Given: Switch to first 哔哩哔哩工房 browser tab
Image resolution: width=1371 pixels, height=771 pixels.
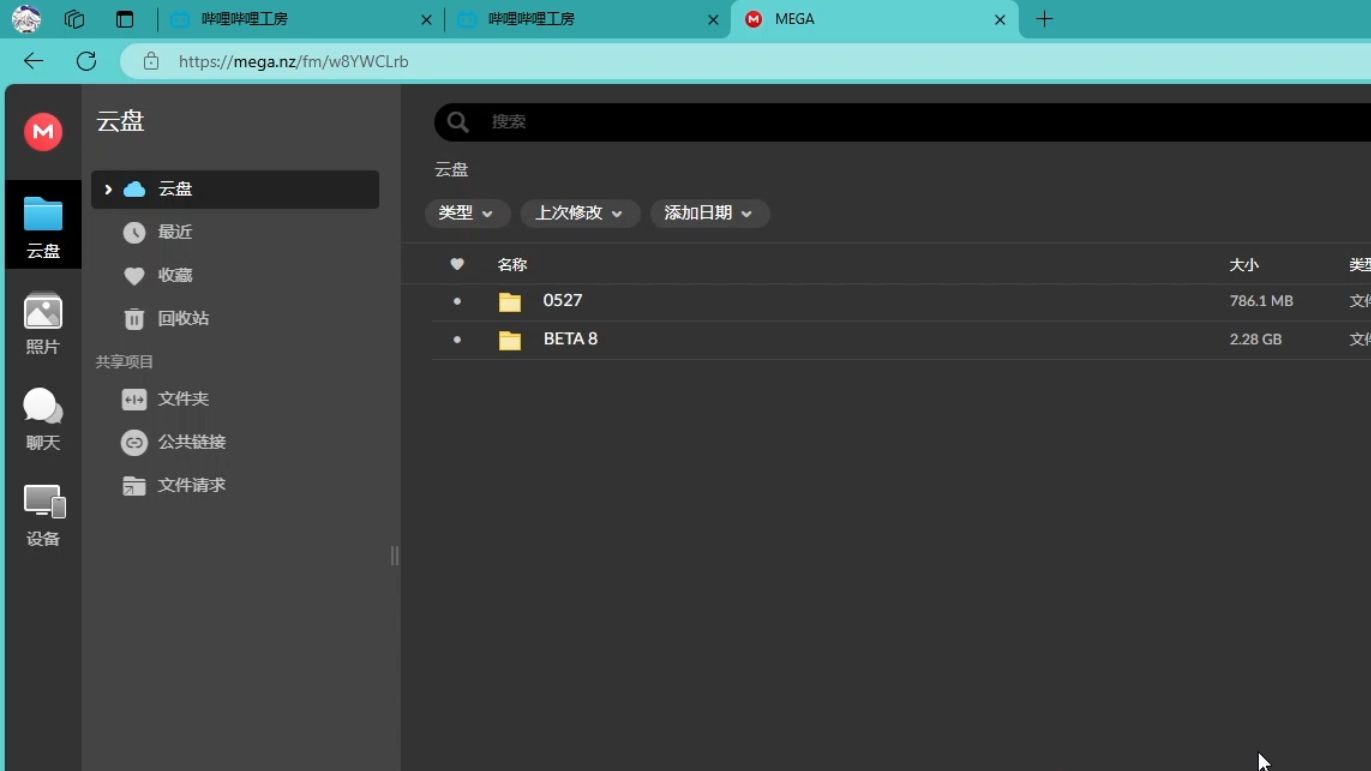Looking at the screenshot, I should [299, 19].
